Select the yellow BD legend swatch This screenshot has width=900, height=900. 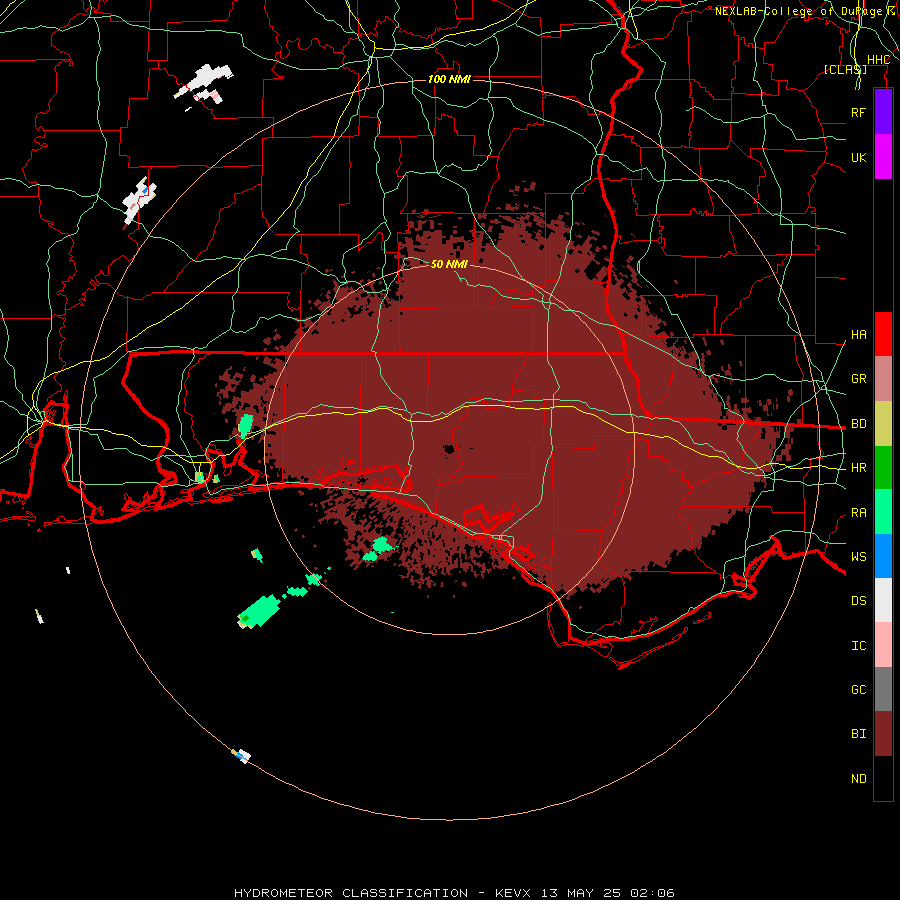[883, 424]
